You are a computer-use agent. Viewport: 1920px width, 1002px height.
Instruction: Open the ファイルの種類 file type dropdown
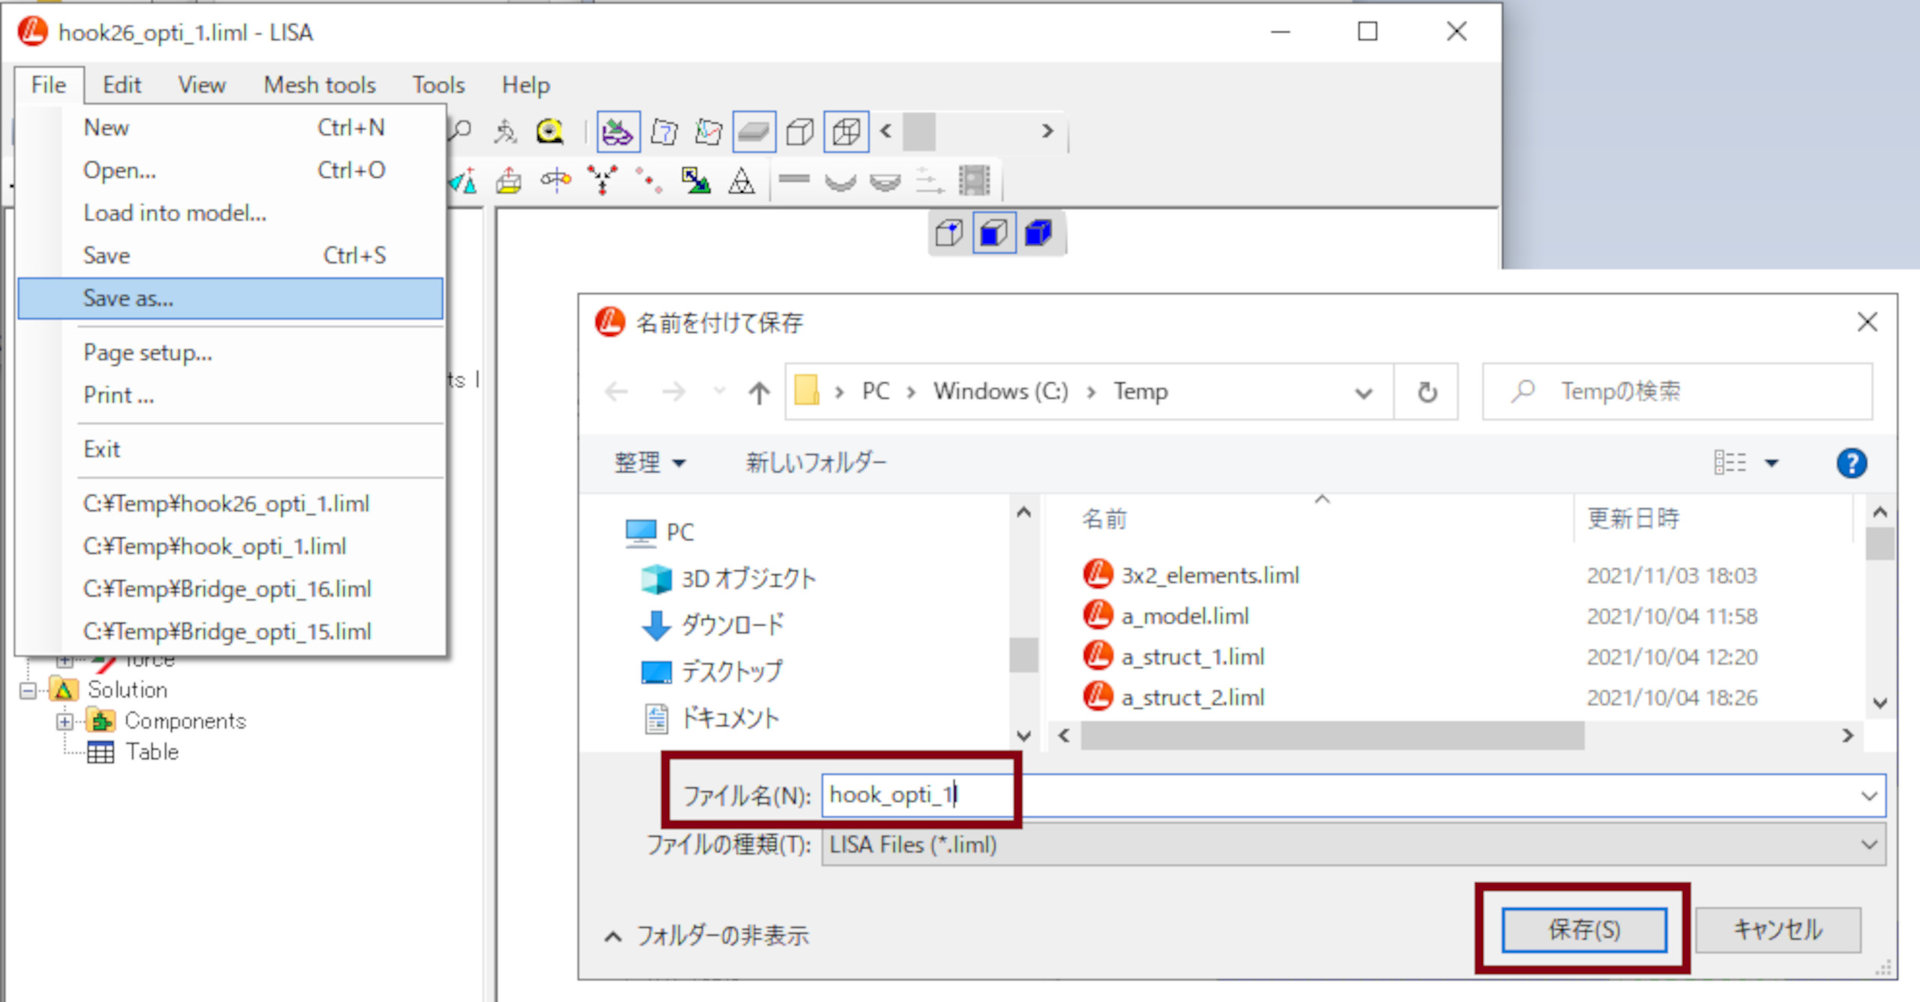[1354, 845]
